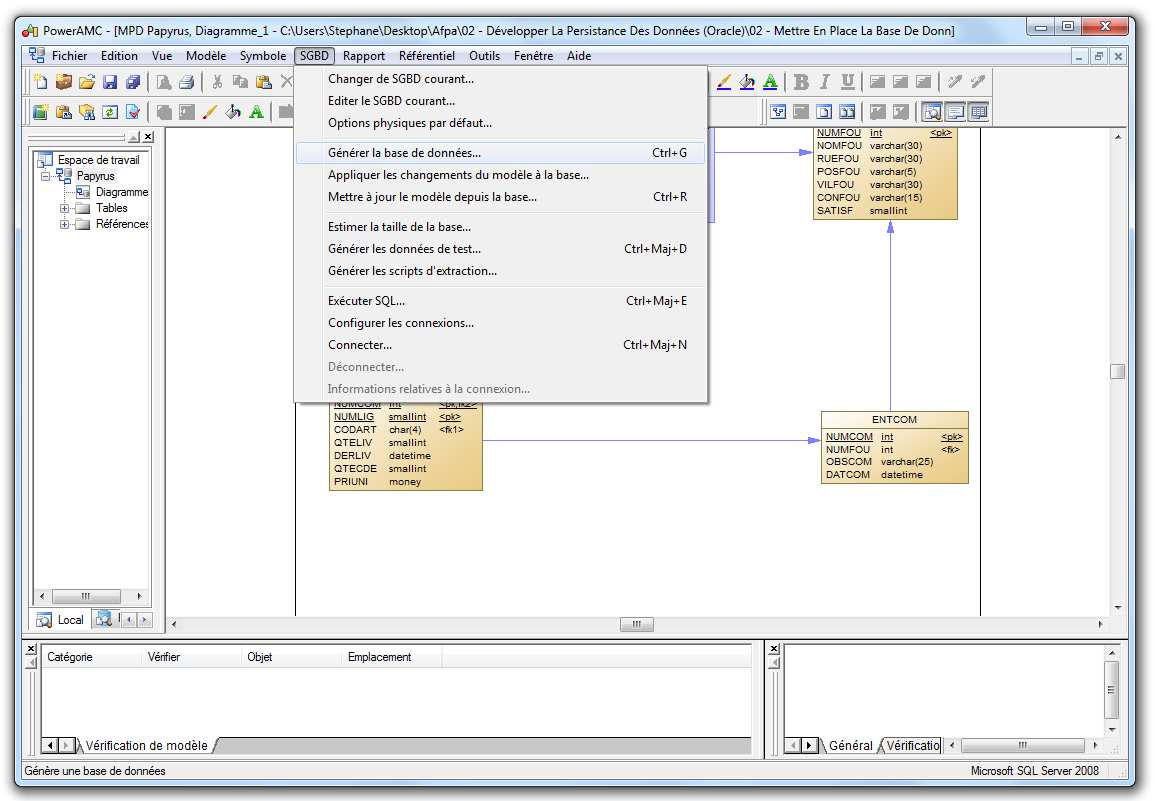This screenshot has width=1155, height=801.
Task: Click the new model icon in toolbar
Action: [39, 82]
